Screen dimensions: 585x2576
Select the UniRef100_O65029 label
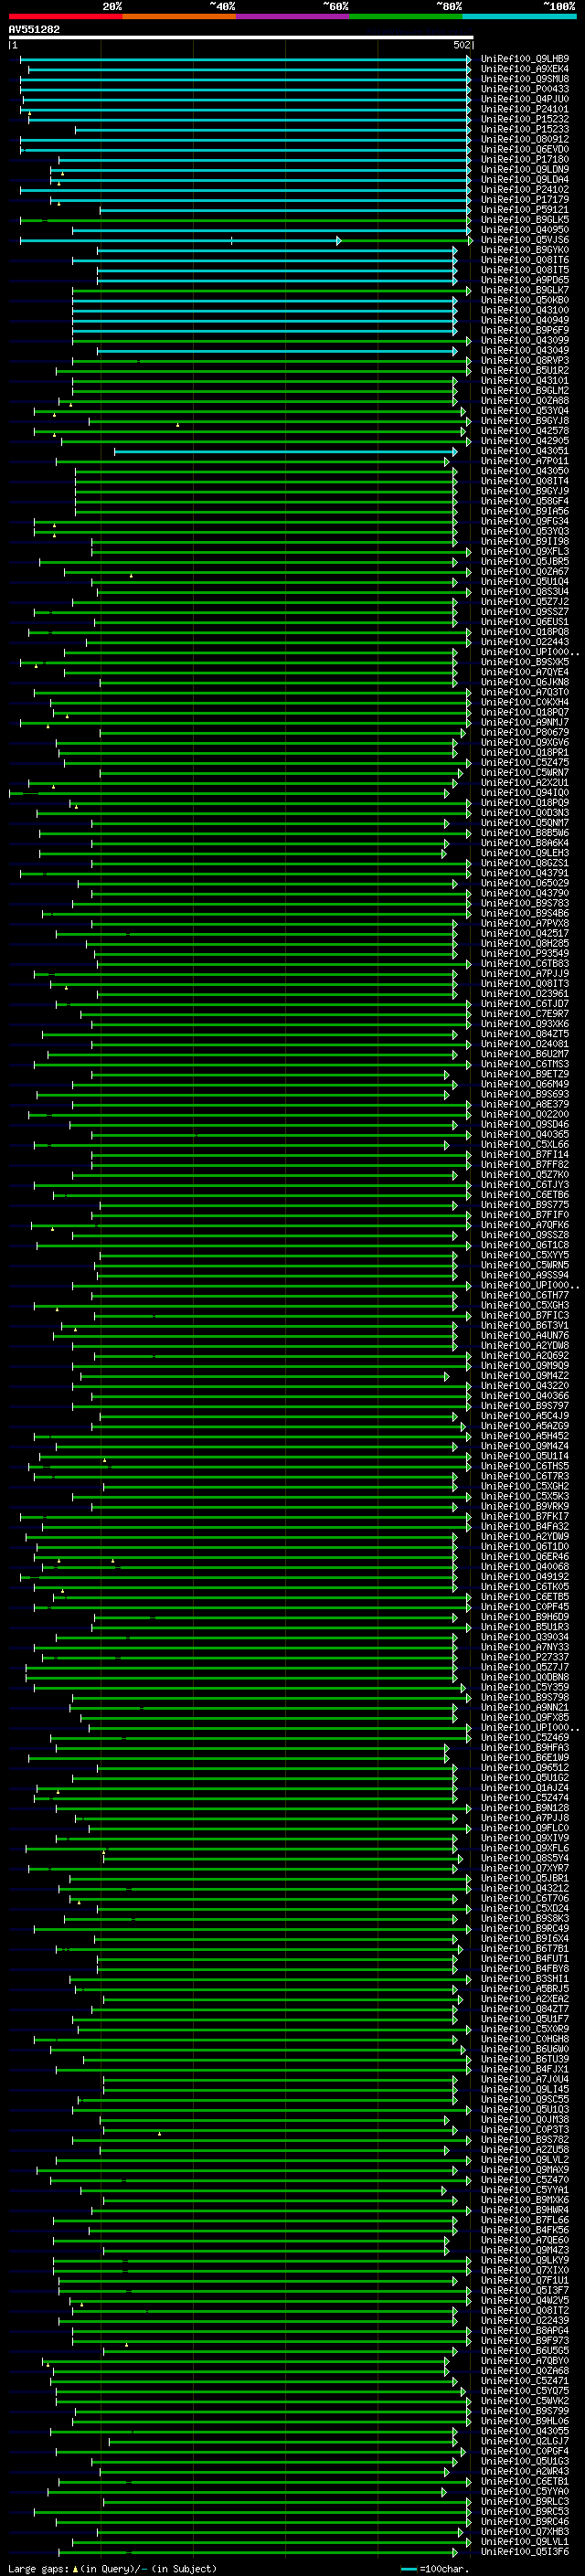pyautogui.click(x=525, y=883)
